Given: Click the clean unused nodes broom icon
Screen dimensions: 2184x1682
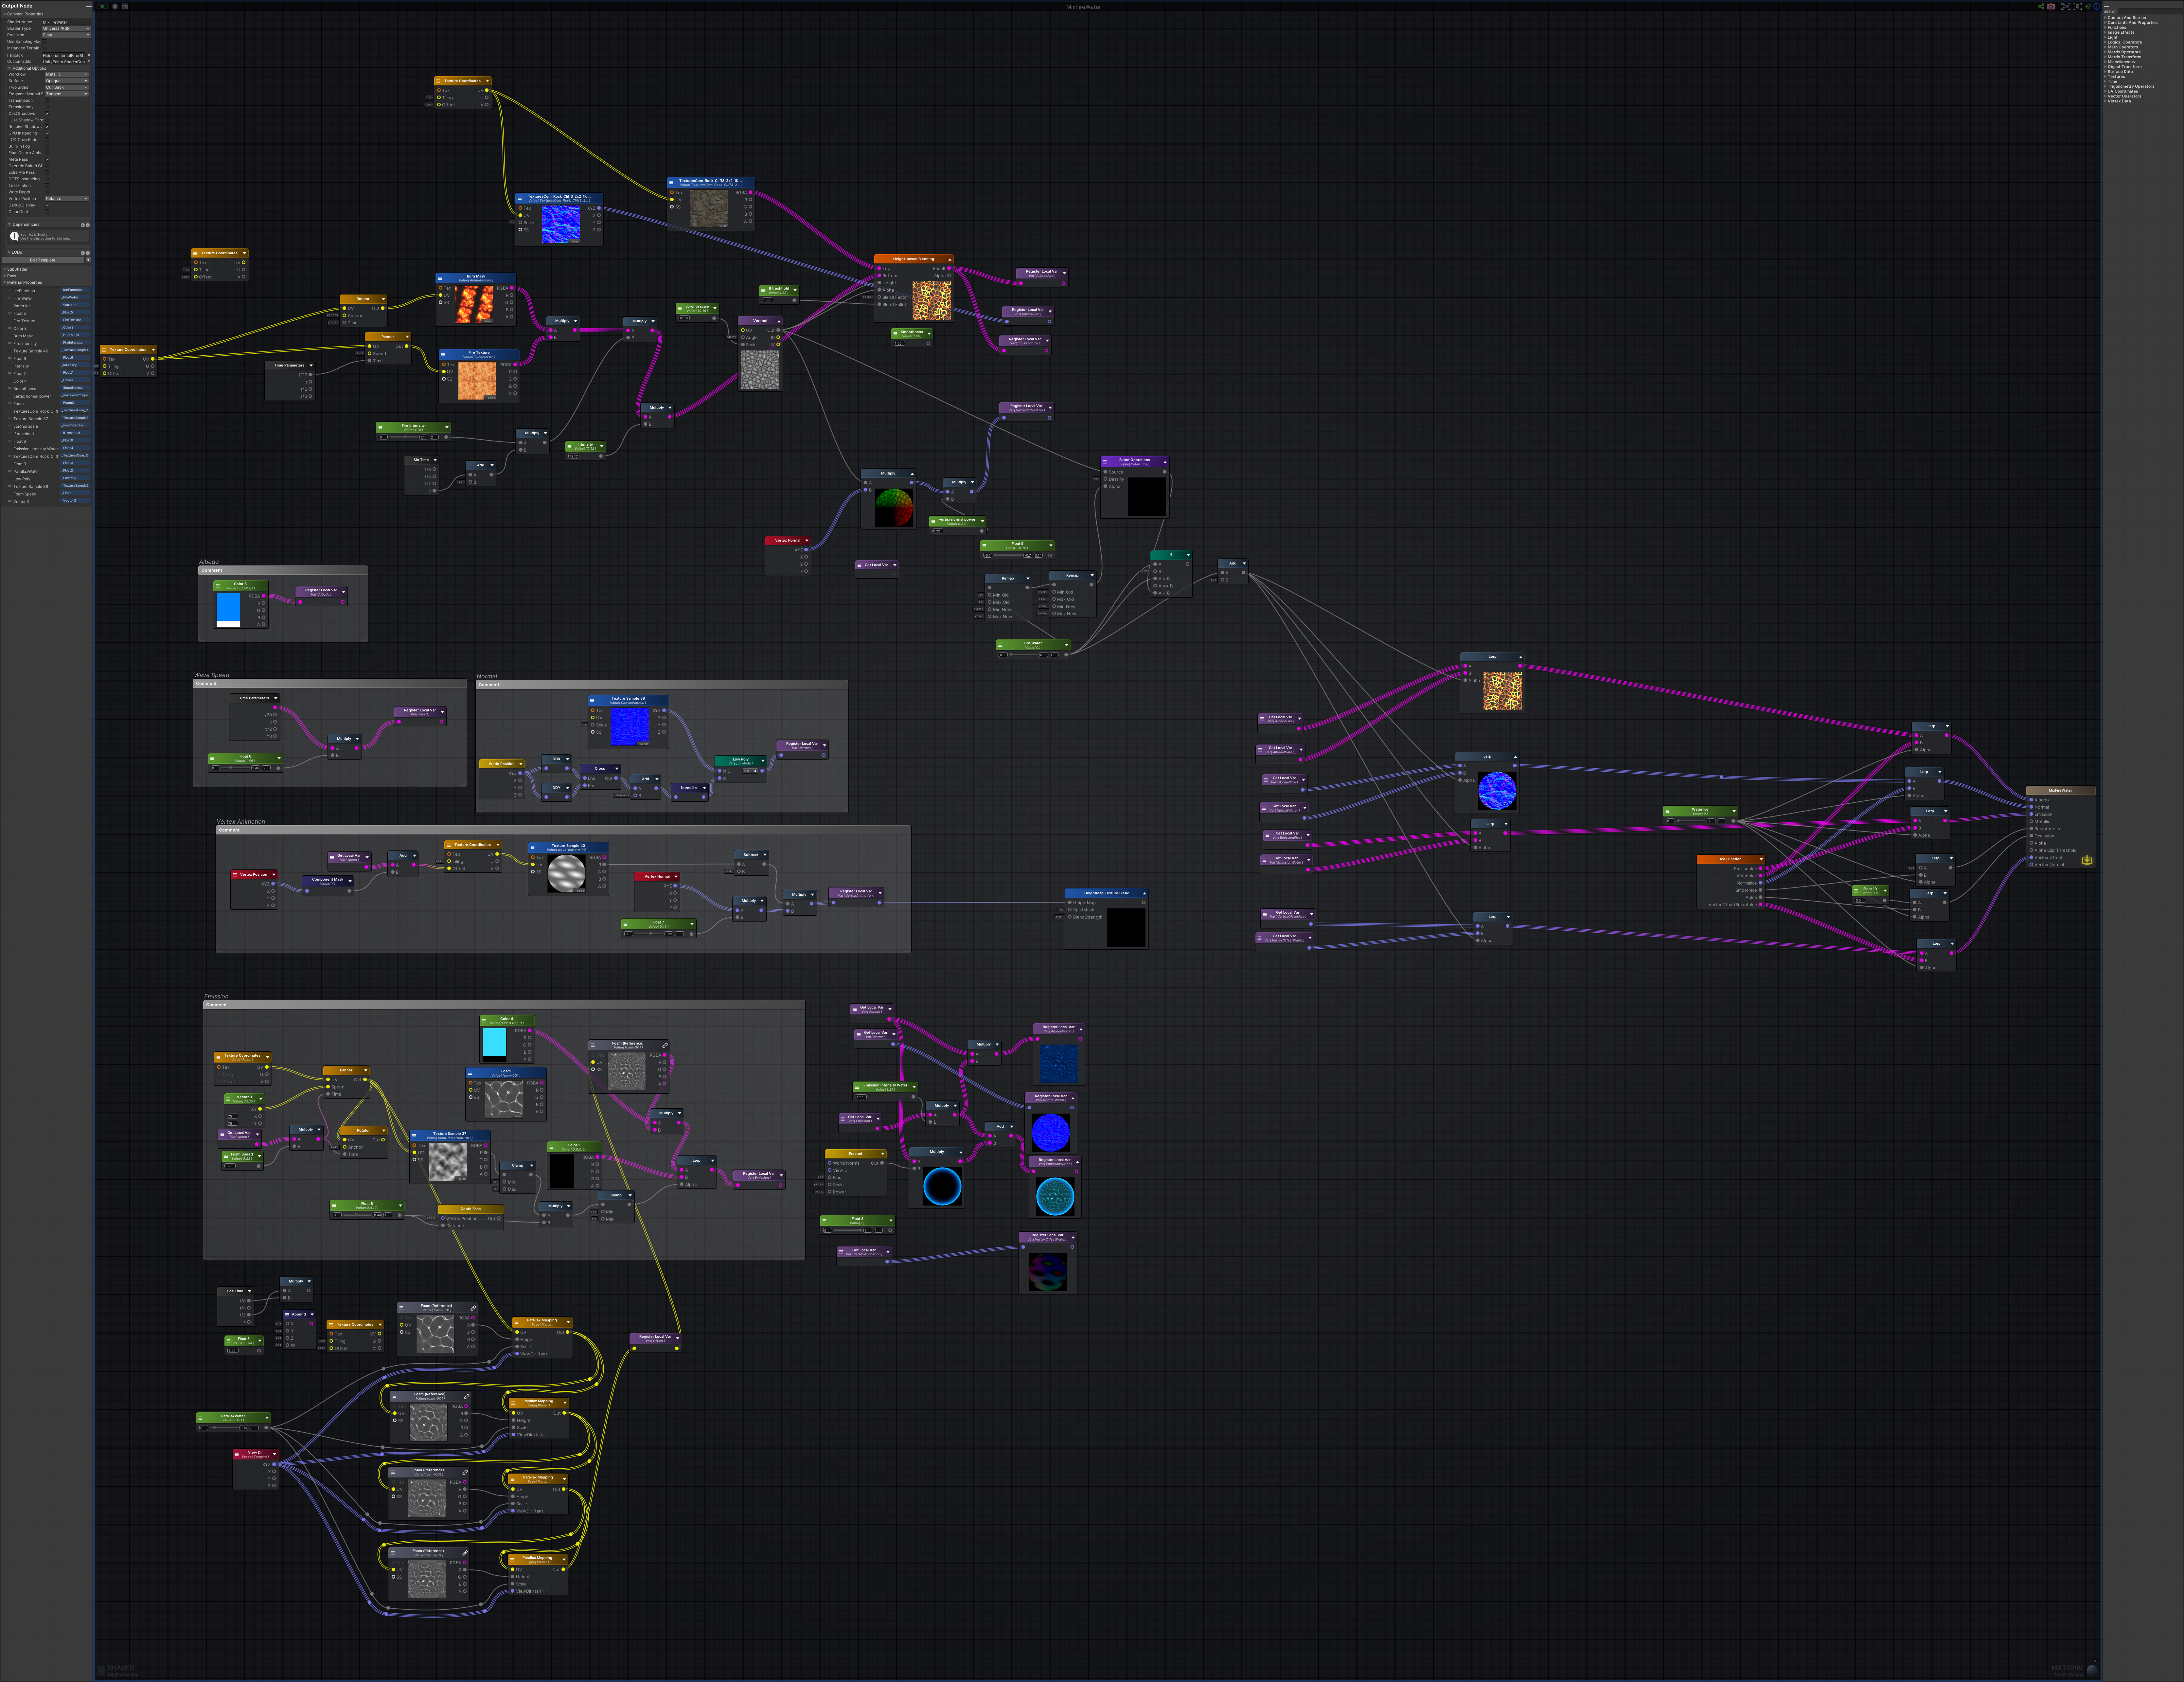Looking at the screenshot, I should pos(2088,6).
